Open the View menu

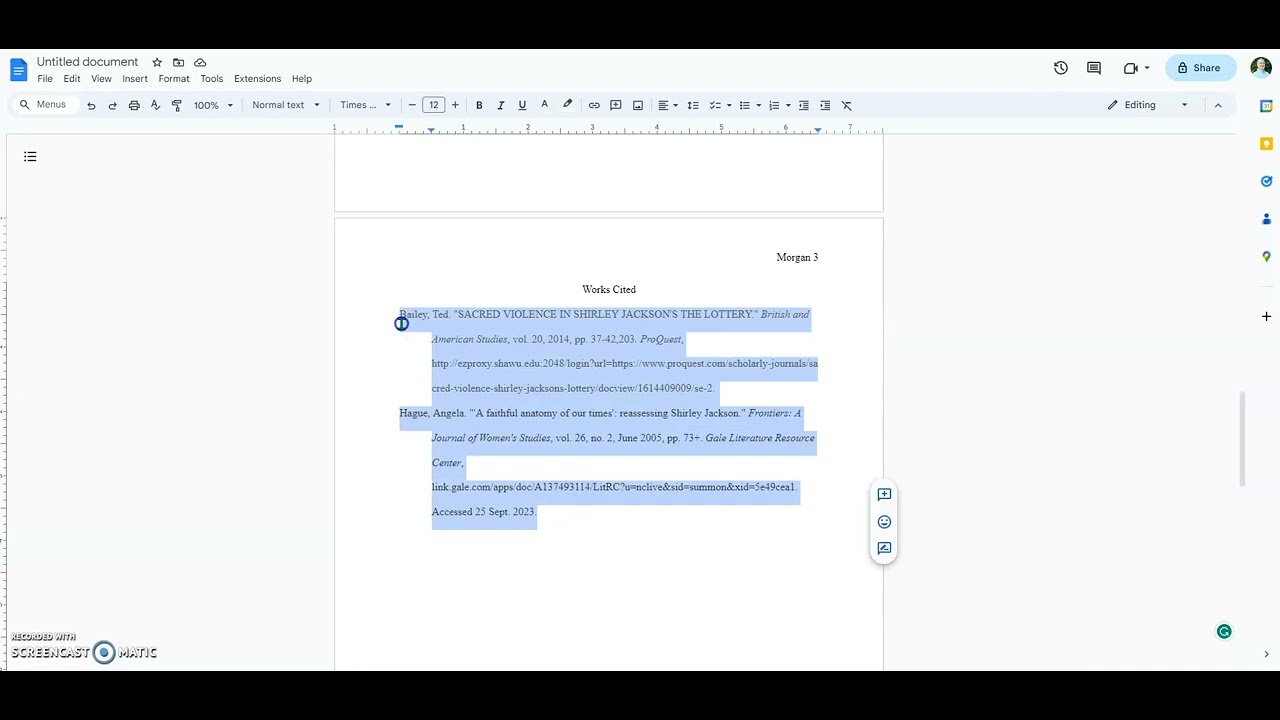click(x=101, y=79)
